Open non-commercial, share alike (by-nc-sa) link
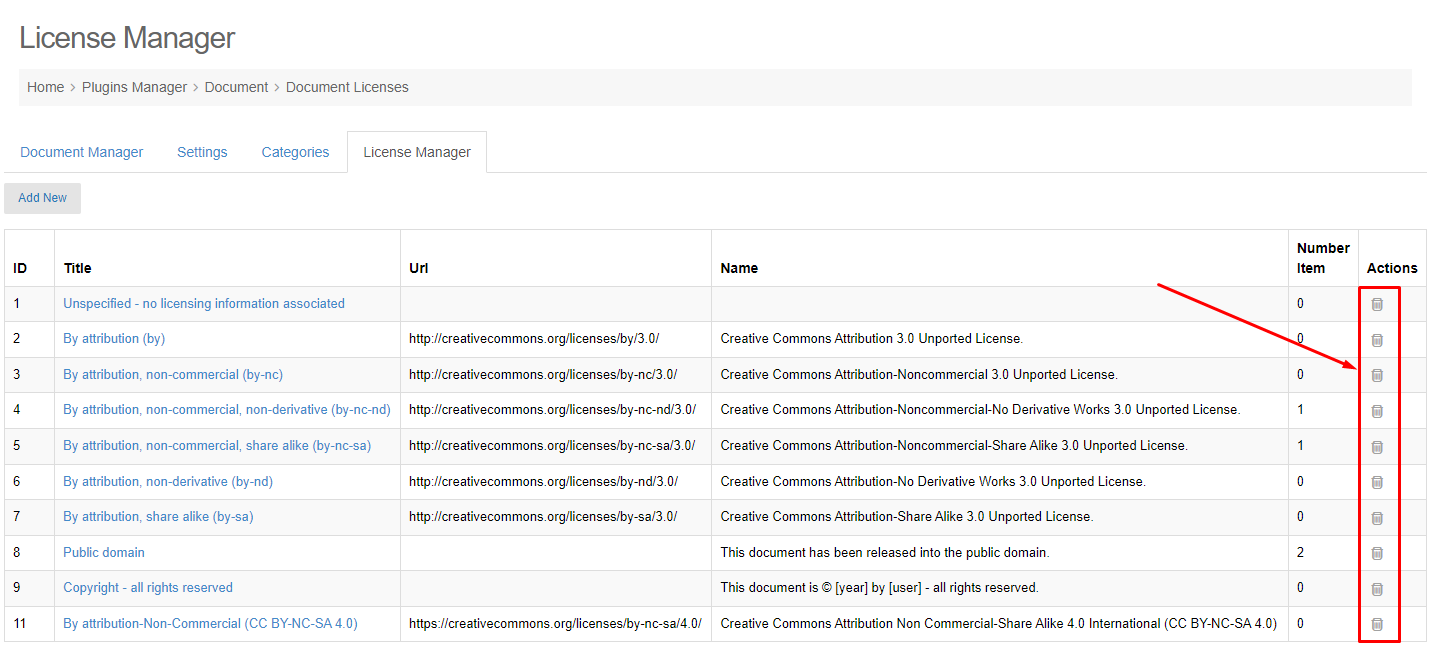The image size is (1431, 653). coord(217,445)
